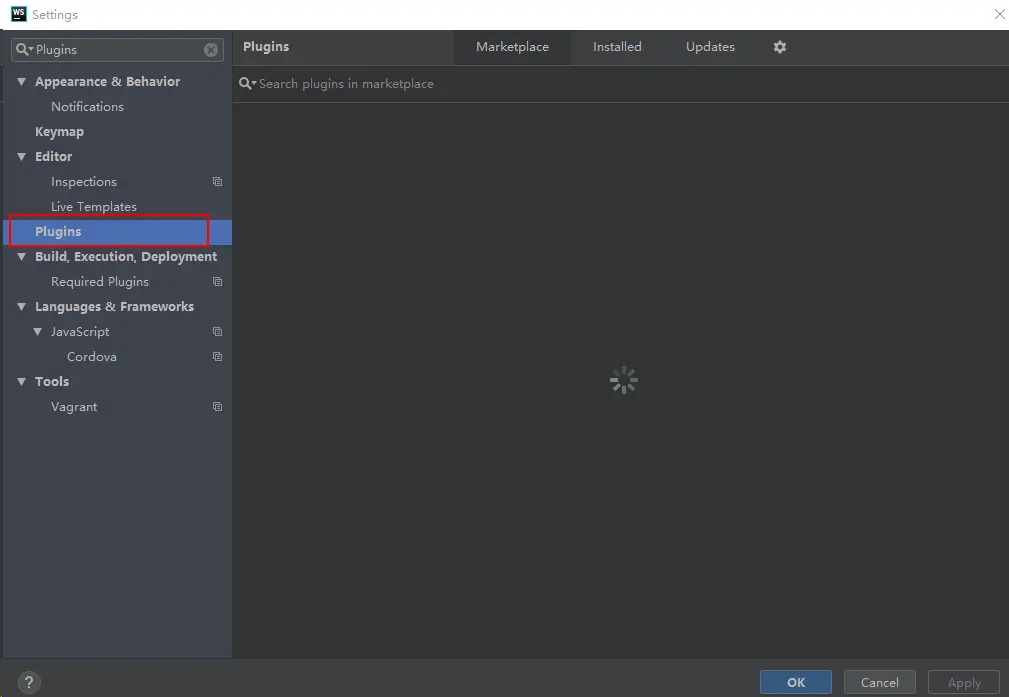
Task: Close the Settings dialog
Action: [x=999, y=14]
